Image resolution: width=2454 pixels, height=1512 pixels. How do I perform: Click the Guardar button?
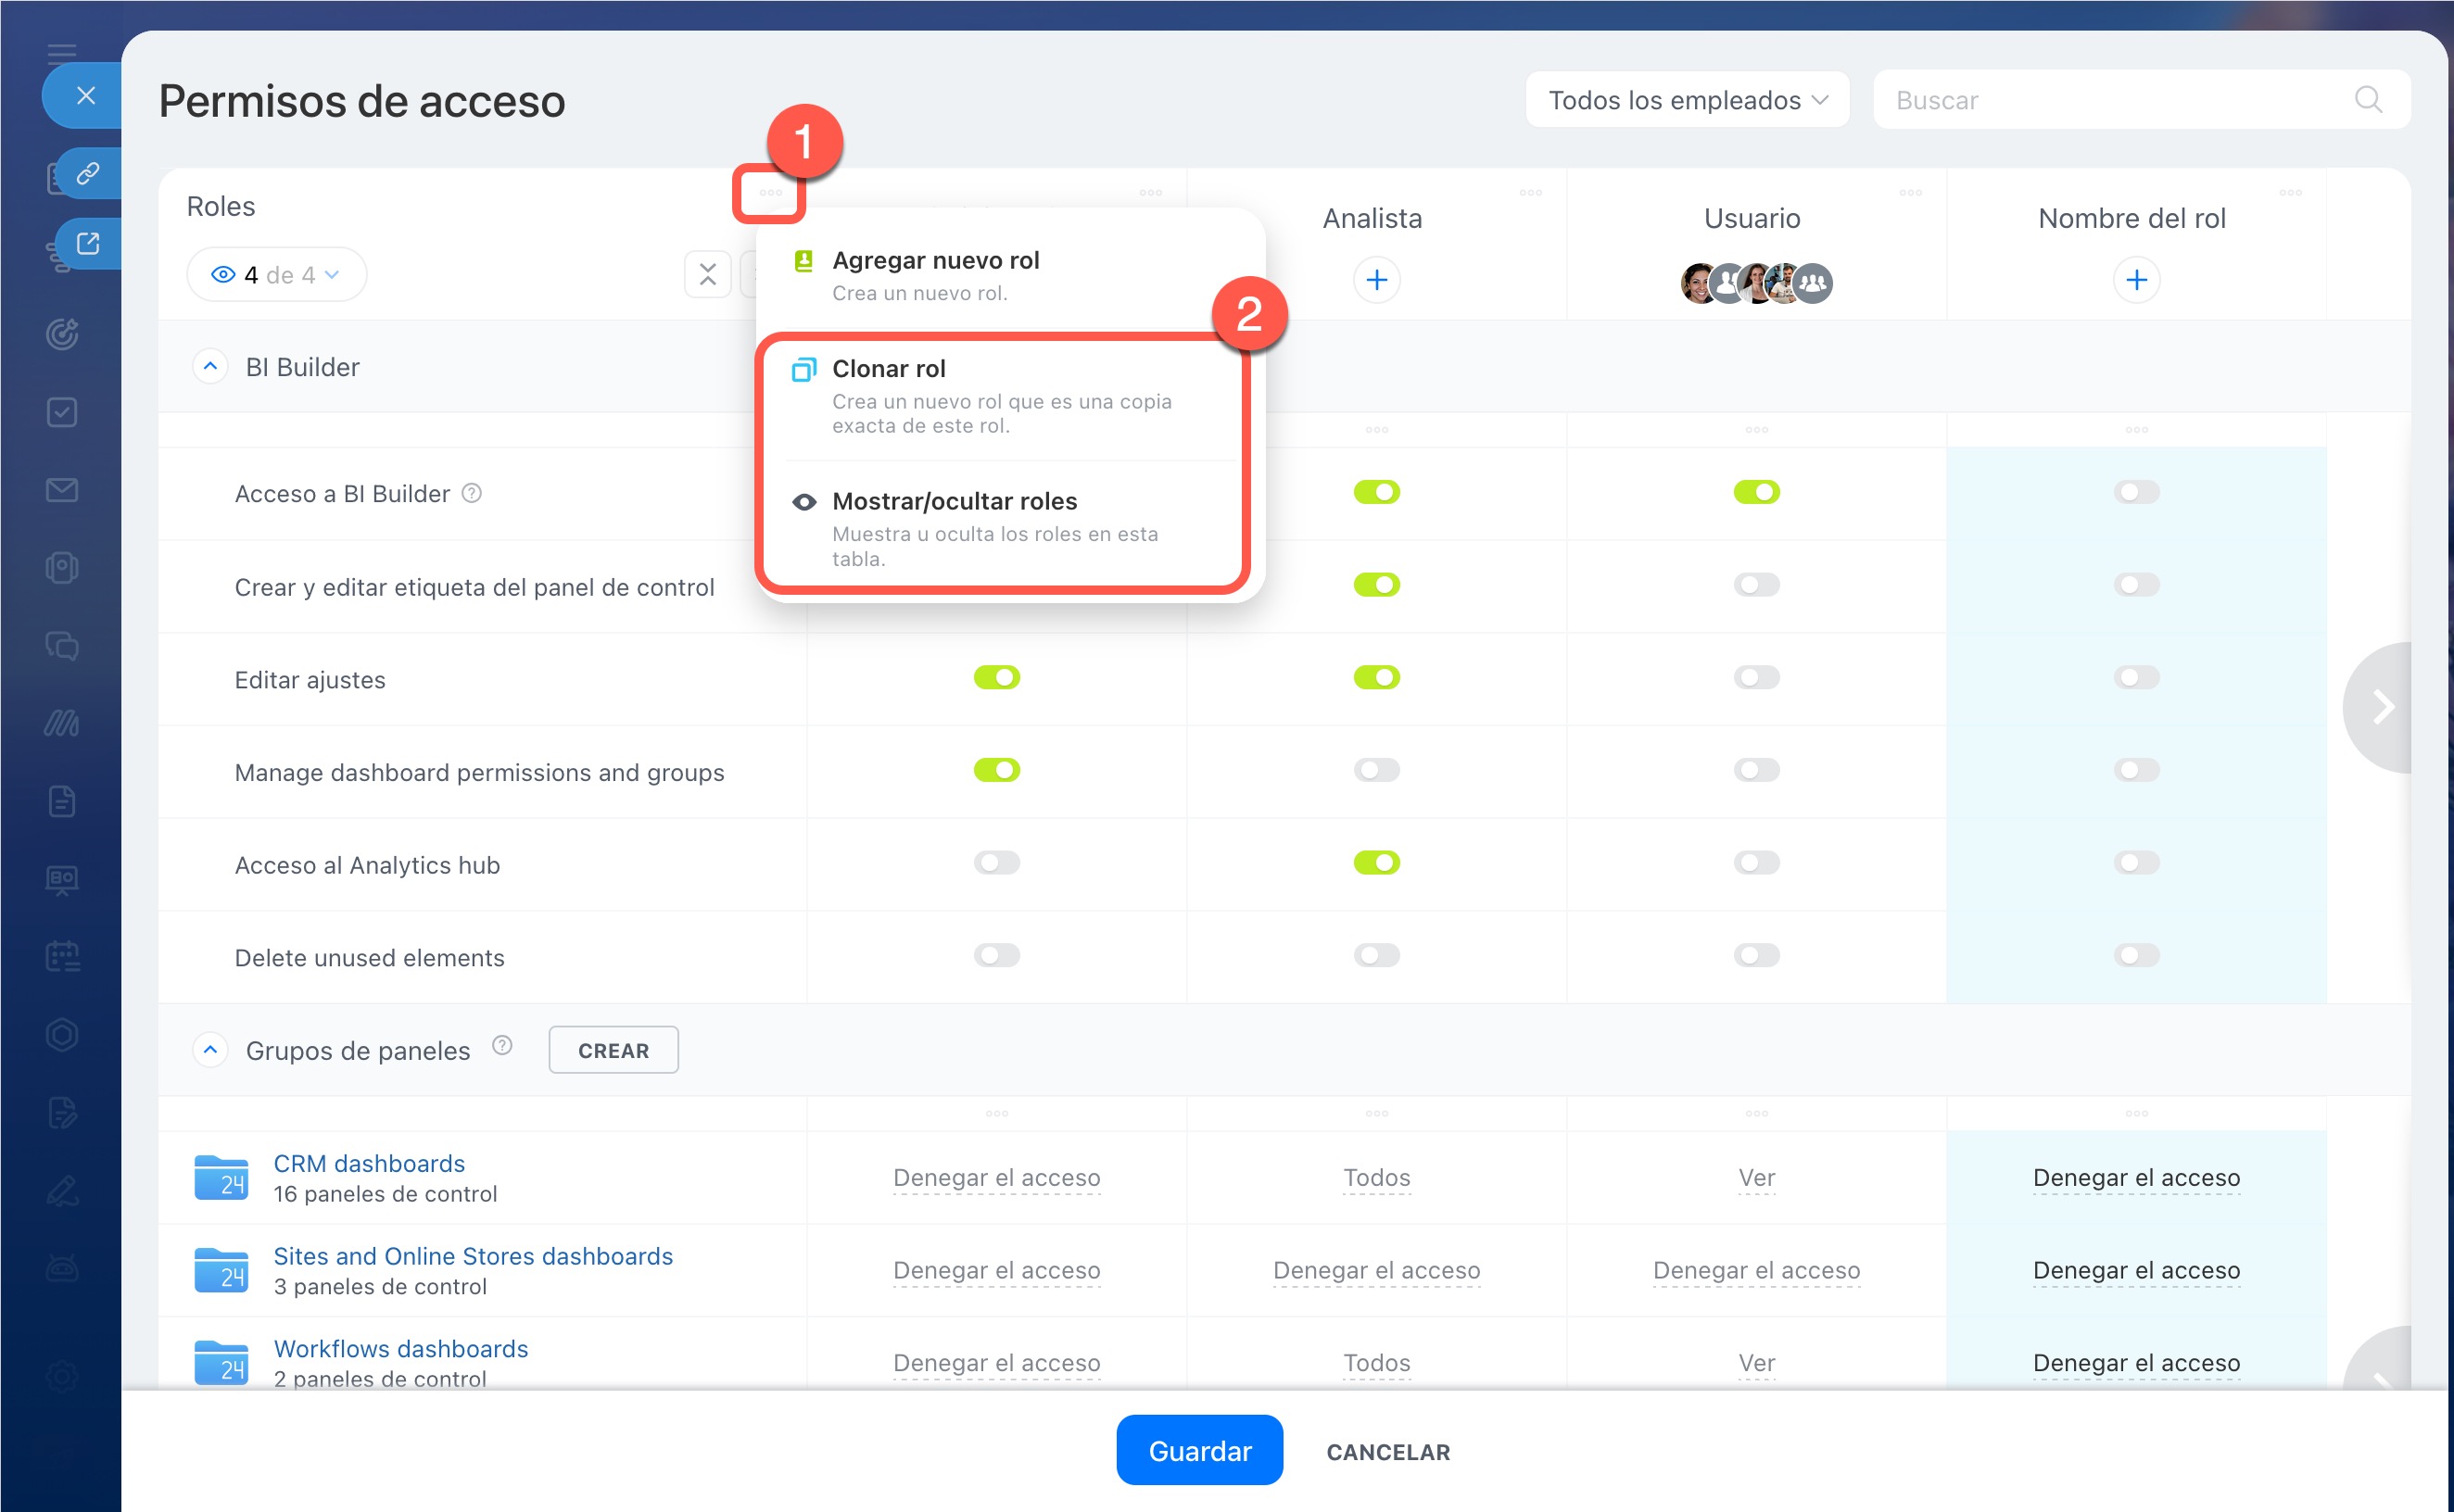click(x=1198, y=1450)
